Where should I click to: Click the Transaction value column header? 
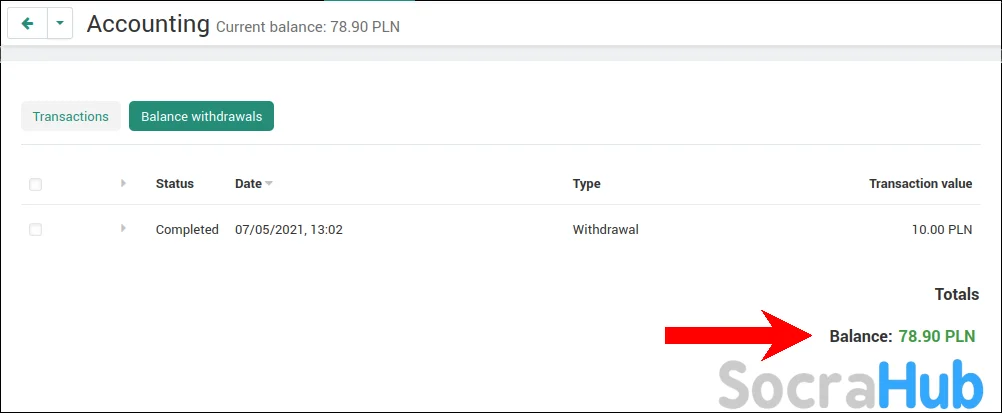tap(920, 184)
